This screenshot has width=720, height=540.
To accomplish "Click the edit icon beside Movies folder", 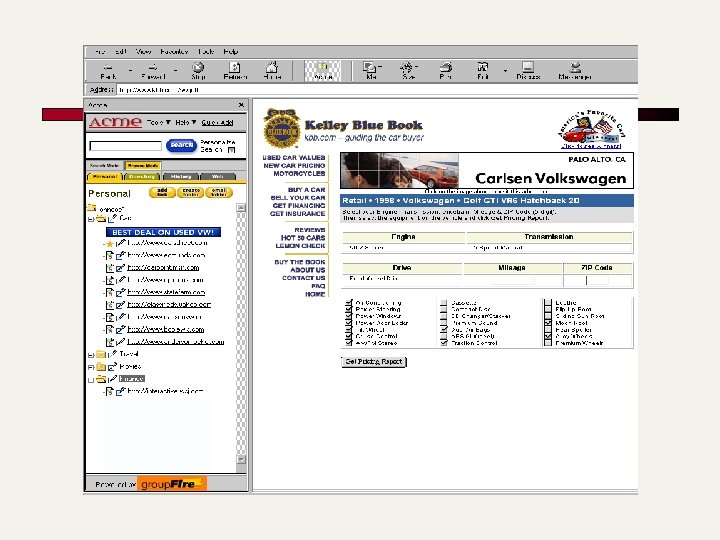I will (112, 367).
